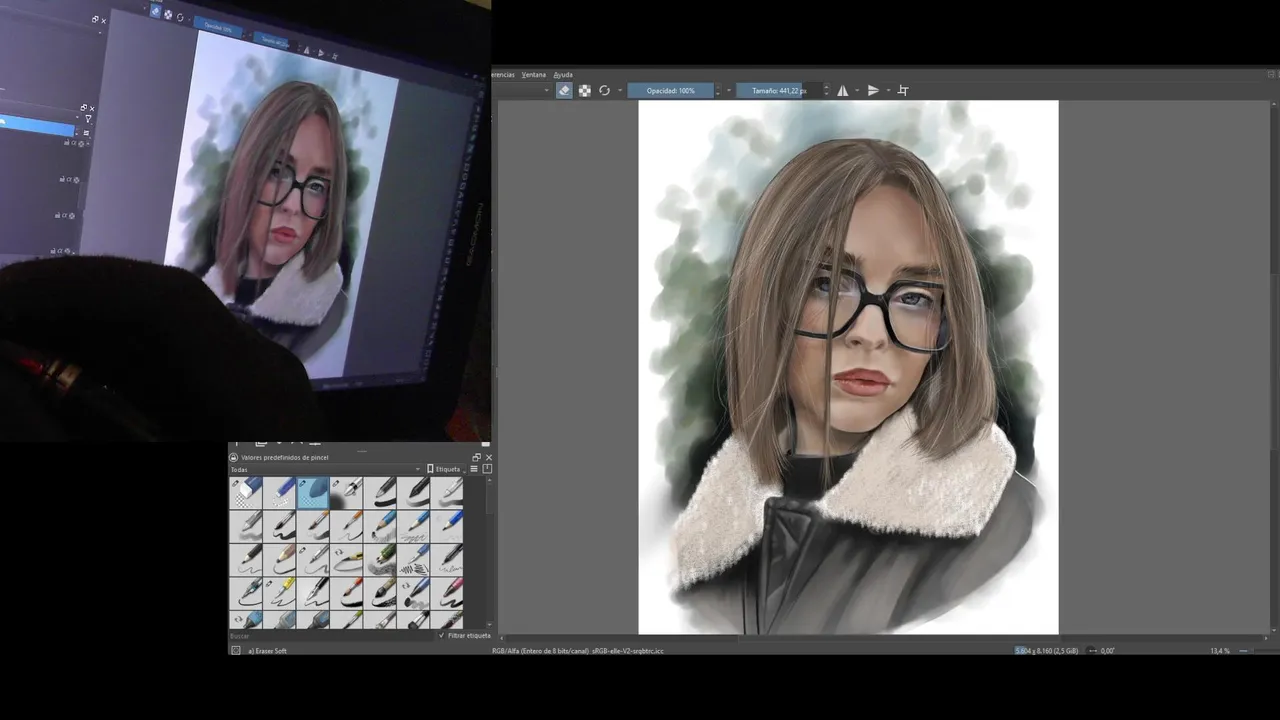
Task: Select the airbrush soft preset
Action: pos(346,492)
